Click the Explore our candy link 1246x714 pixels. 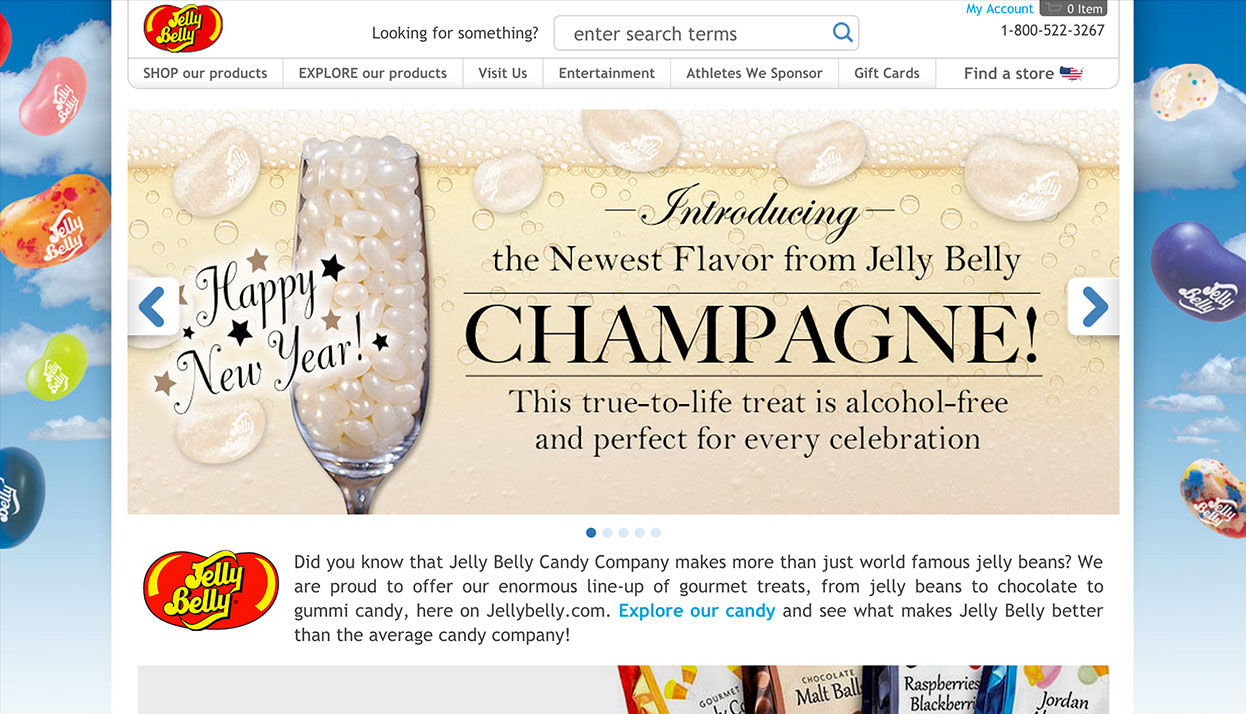(x=697, y=610)
